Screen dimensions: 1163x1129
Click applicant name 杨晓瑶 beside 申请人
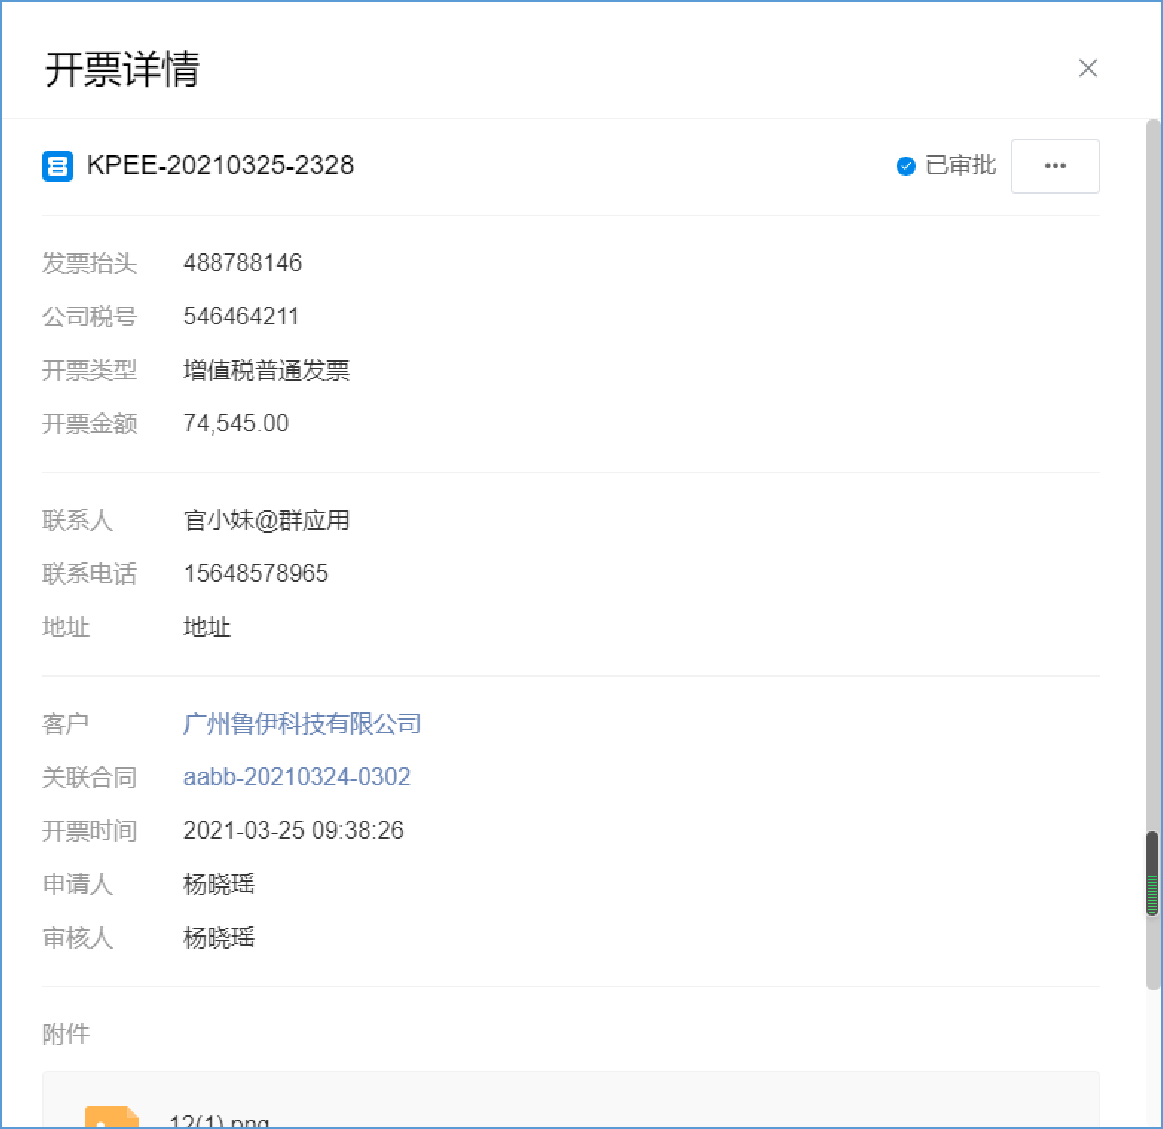point(219,884)
